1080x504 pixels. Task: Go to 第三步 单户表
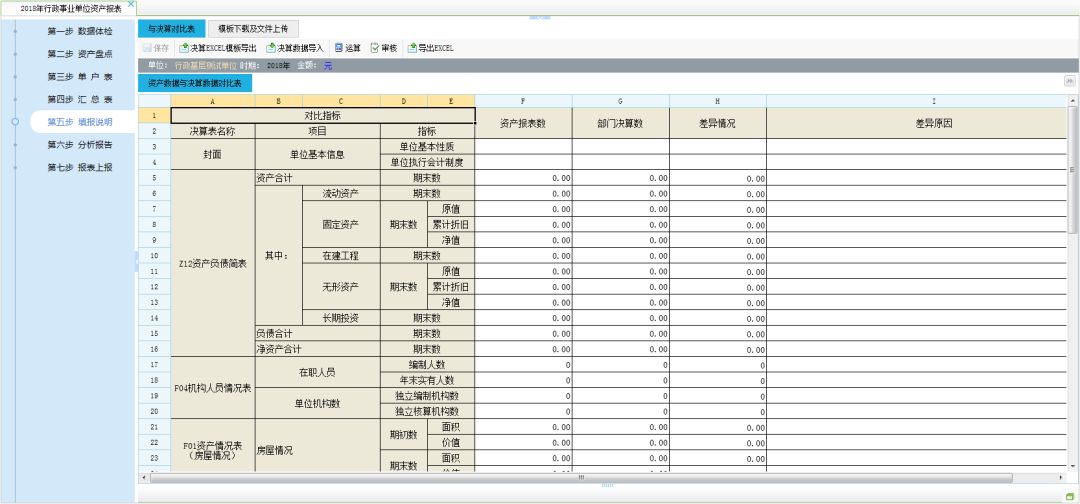pyautogui.click(x=79, y=77)
